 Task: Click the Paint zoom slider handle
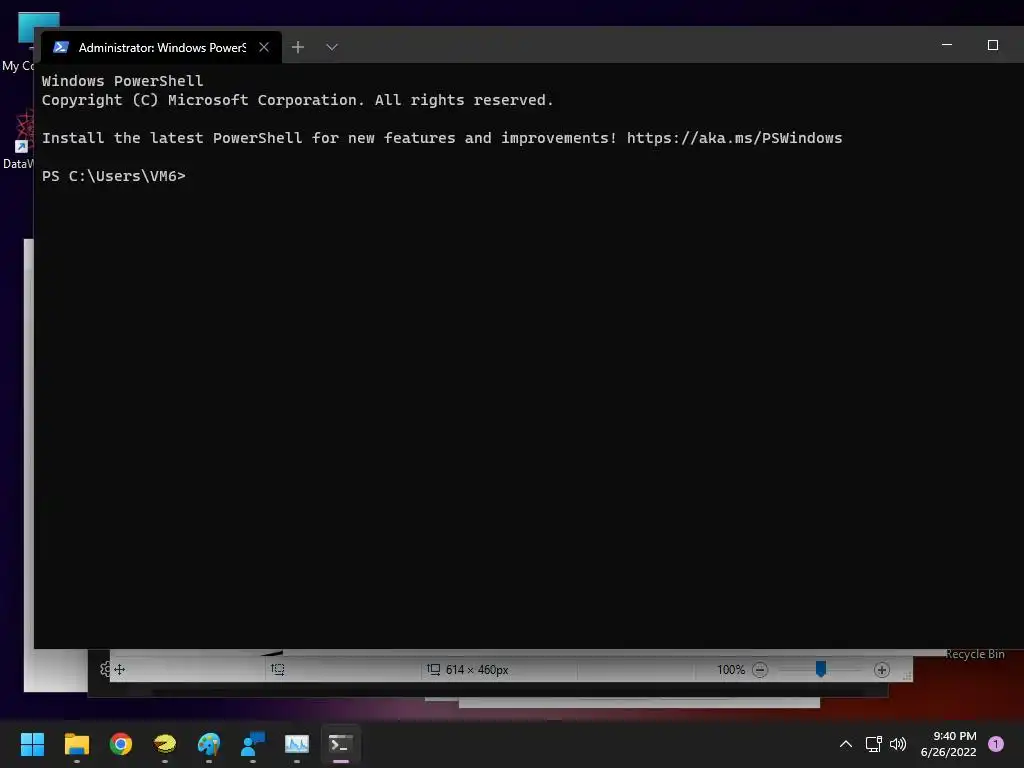tap(821, 669)
